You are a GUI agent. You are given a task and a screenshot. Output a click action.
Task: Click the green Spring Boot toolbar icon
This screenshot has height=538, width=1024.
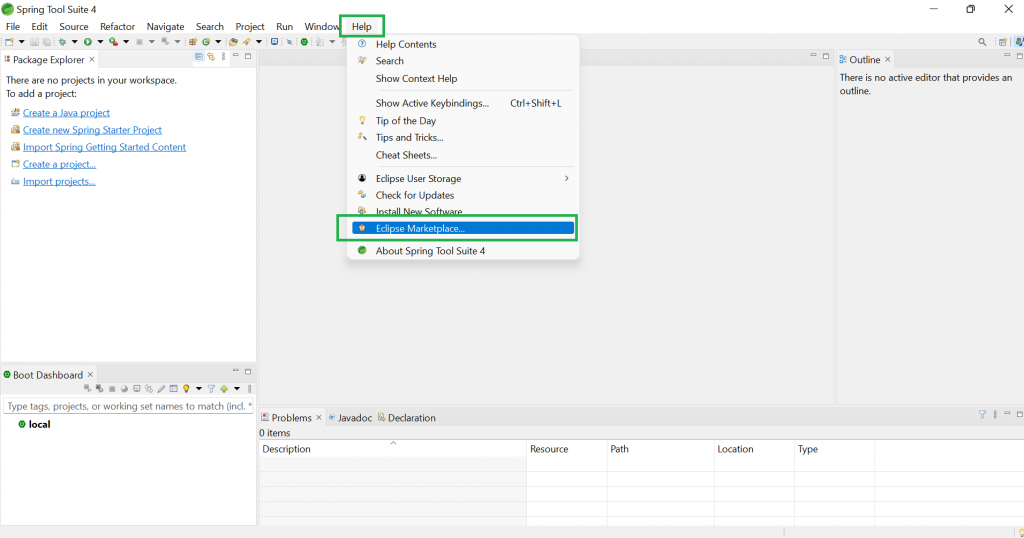pyautogui.click(x=304, y=42)
